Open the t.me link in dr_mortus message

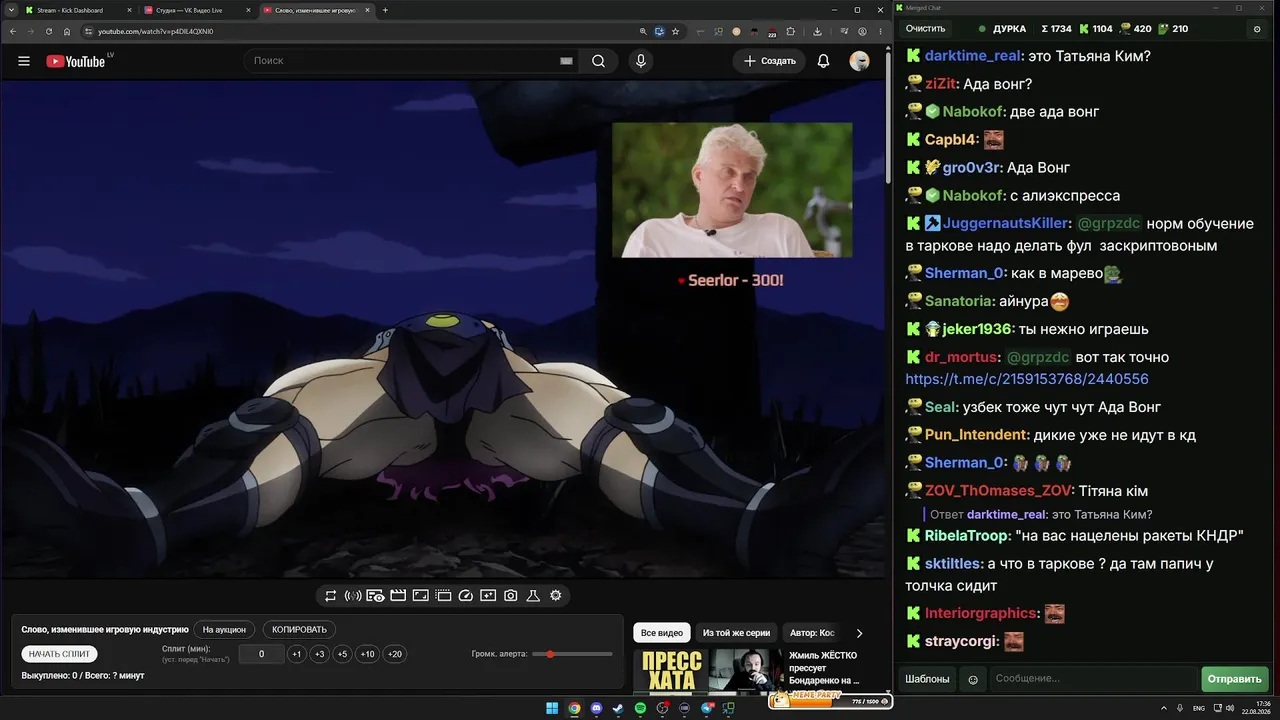click(1027, 379)
